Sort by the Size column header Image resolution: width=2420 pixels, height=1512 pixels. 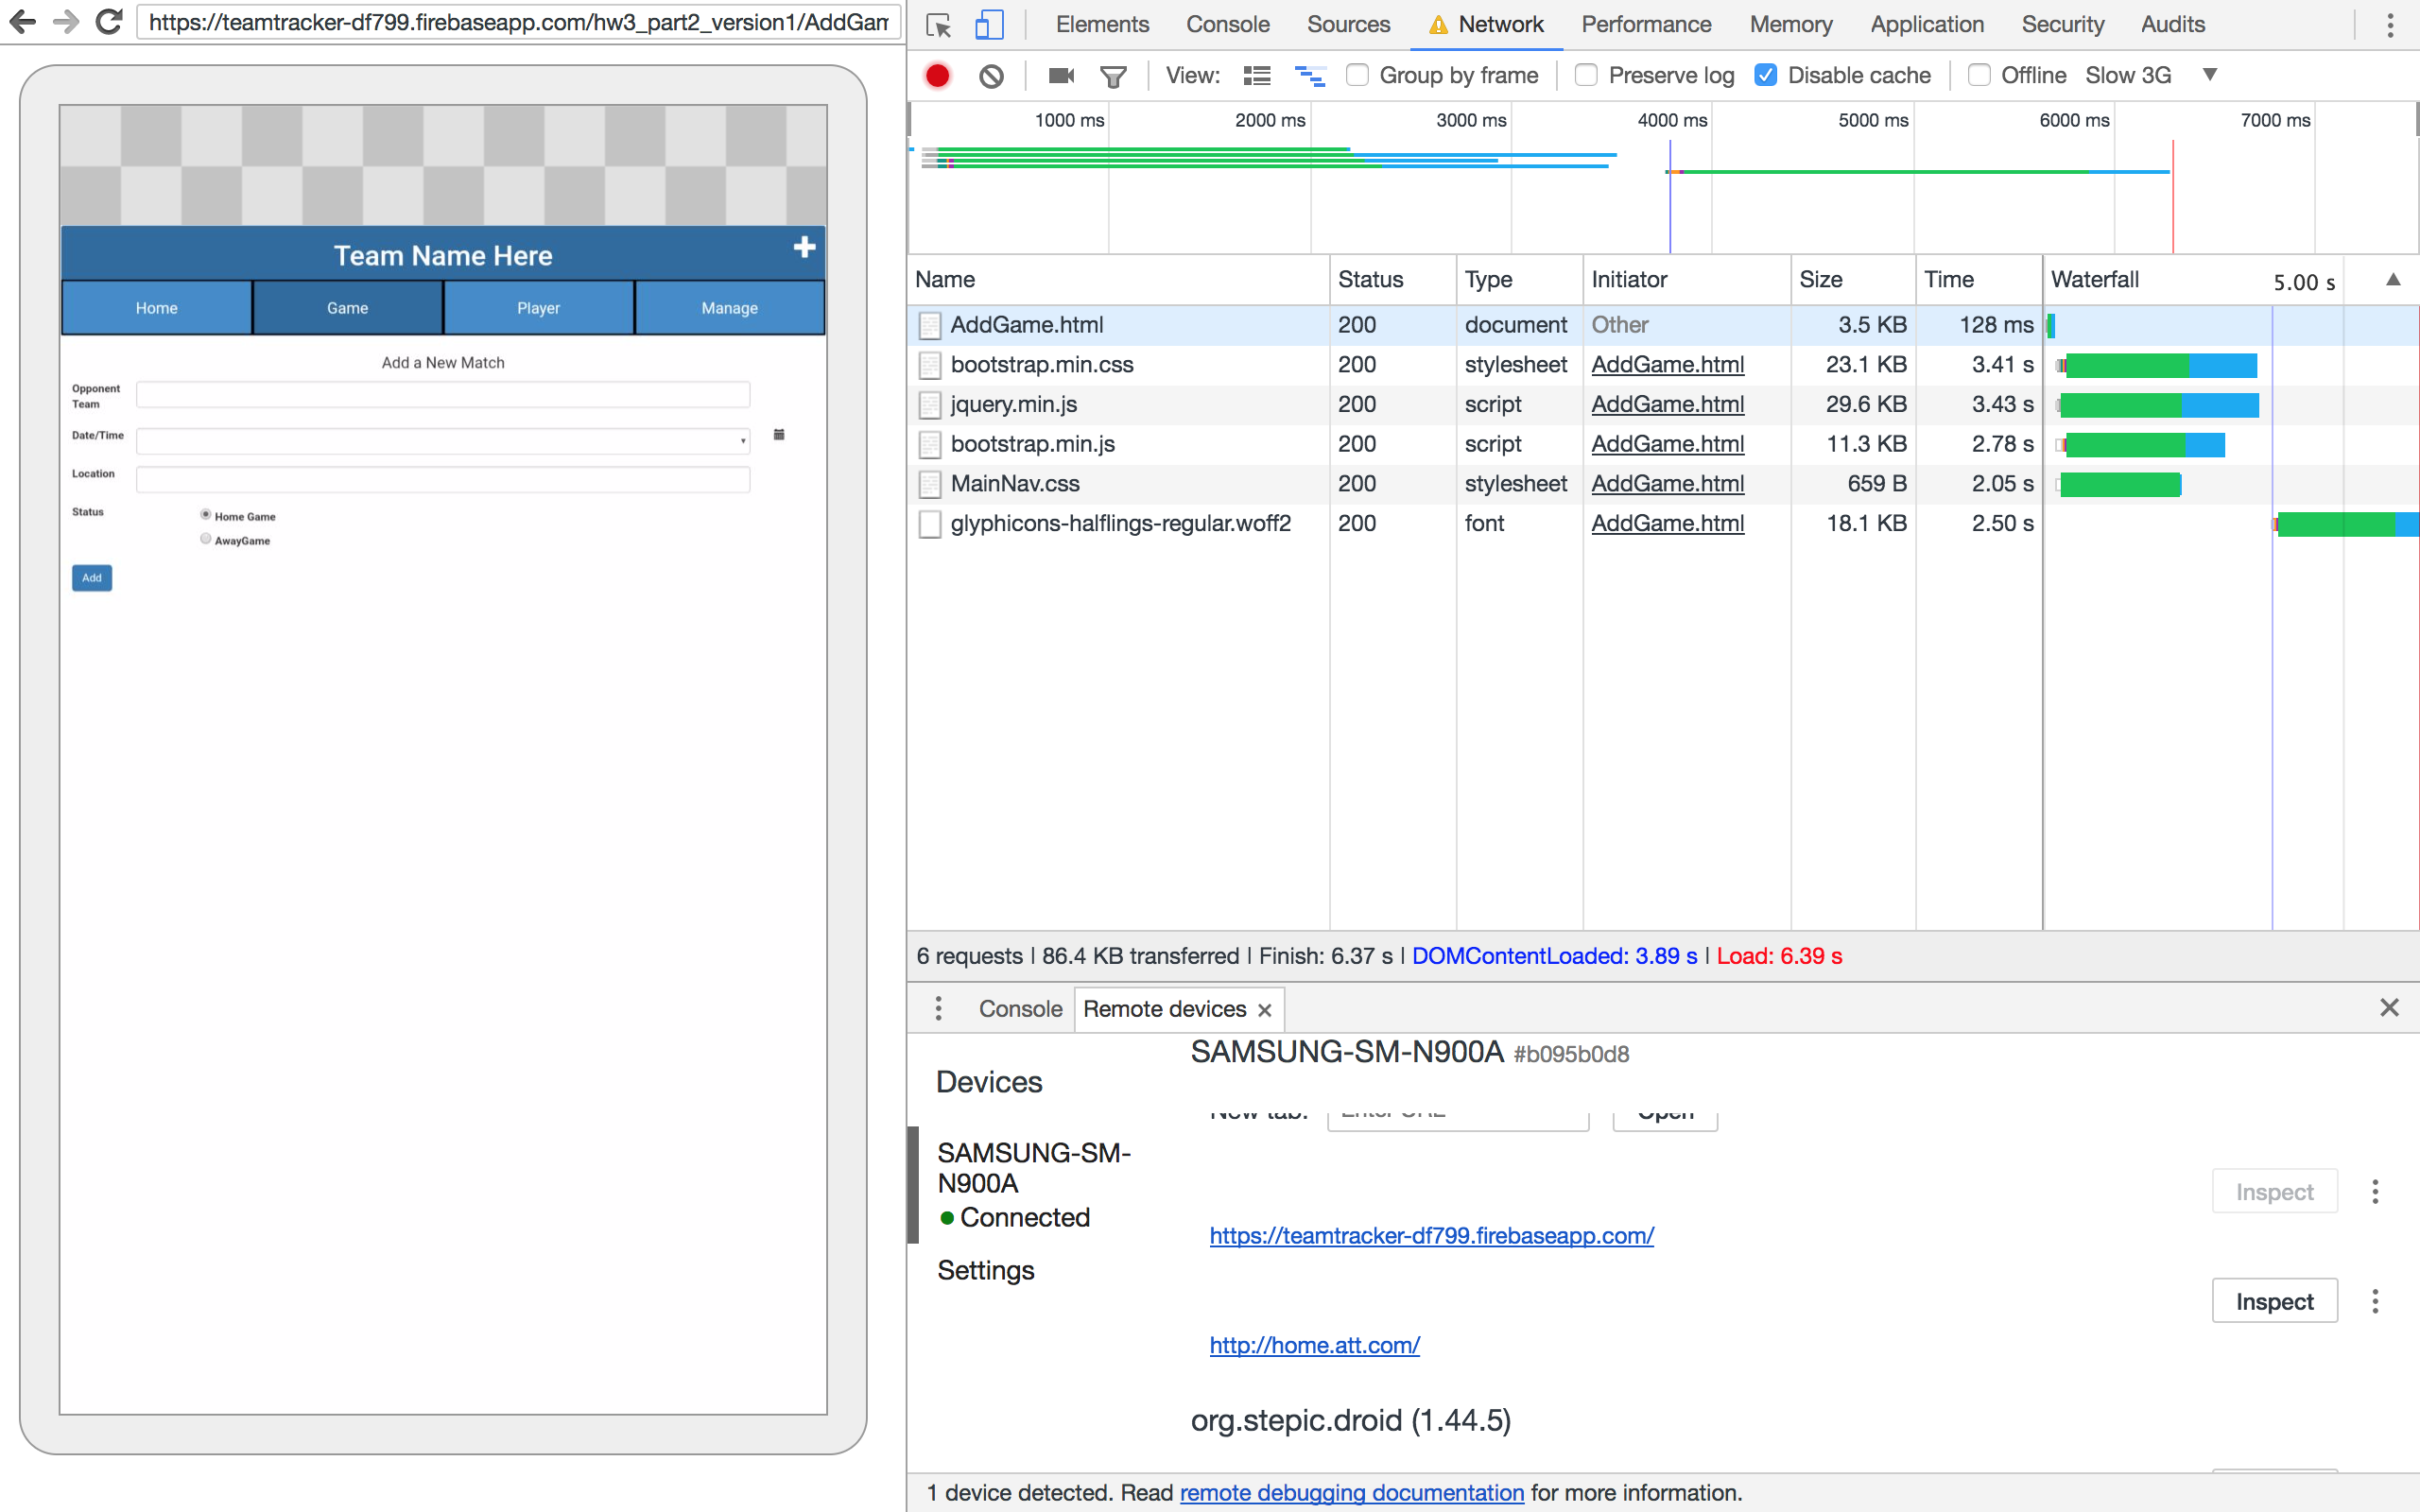coord(1852,280)
